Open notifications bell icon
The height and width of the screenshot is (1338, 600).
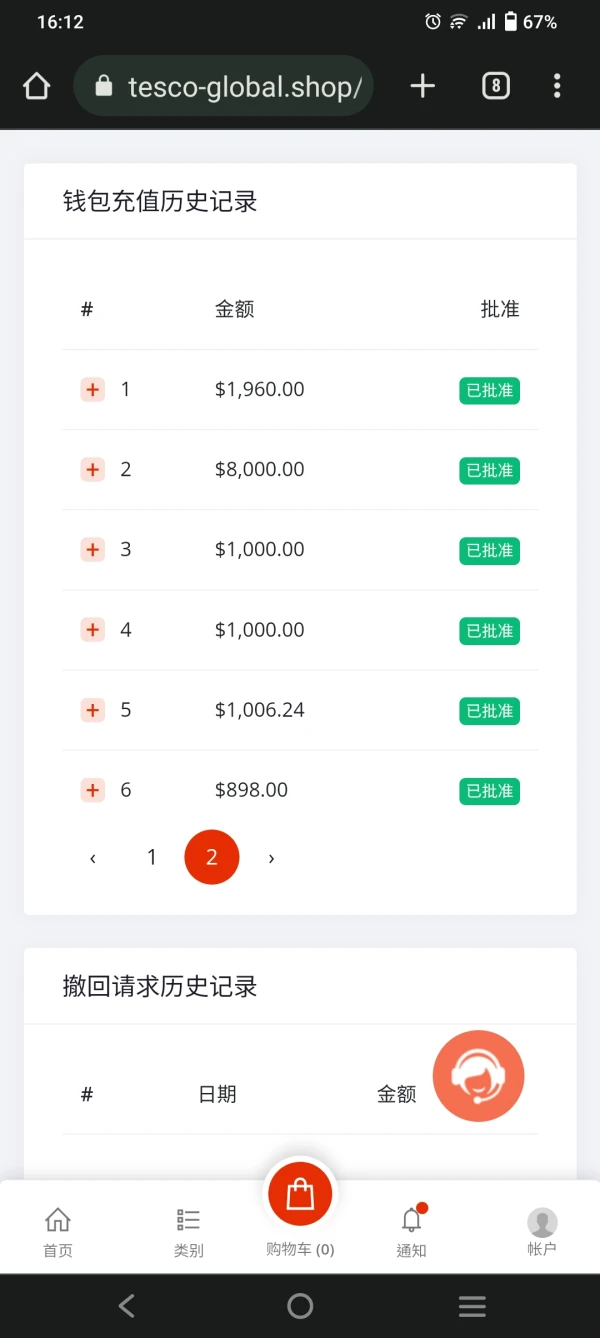pyautogui.click(x=411, y=1220)
